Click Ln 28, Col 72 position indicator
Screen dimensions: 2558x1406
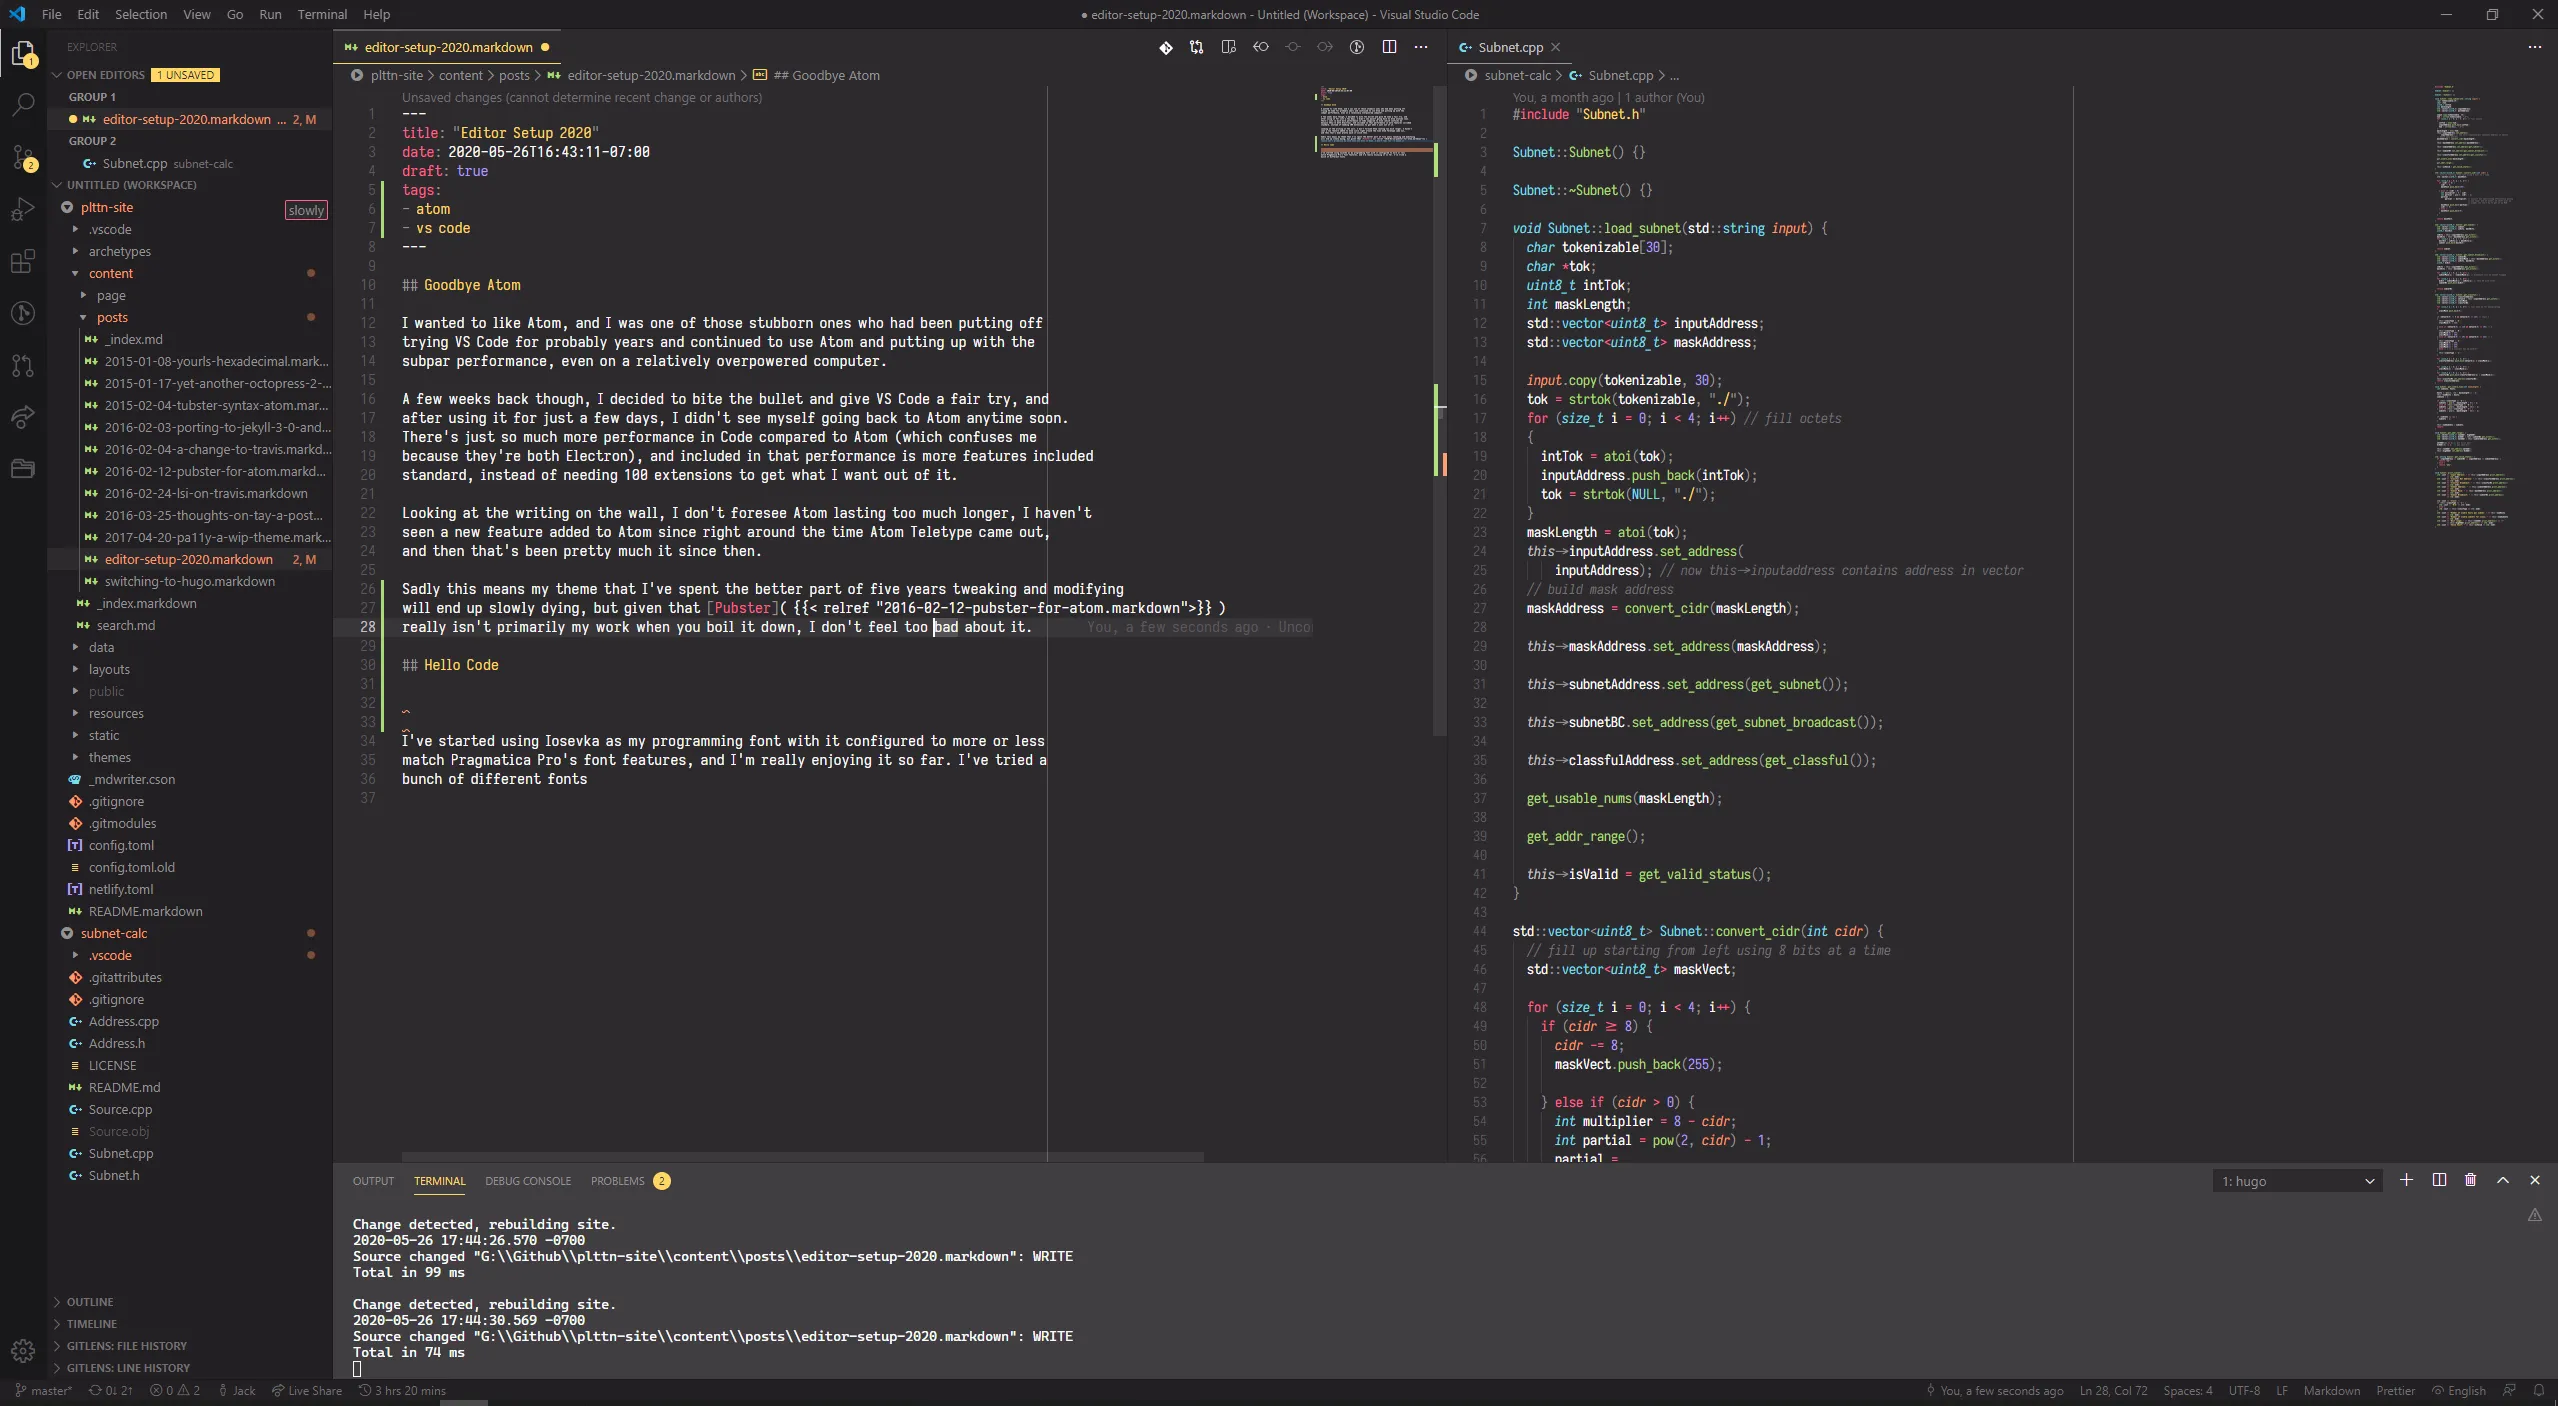pos(2113,1390)
